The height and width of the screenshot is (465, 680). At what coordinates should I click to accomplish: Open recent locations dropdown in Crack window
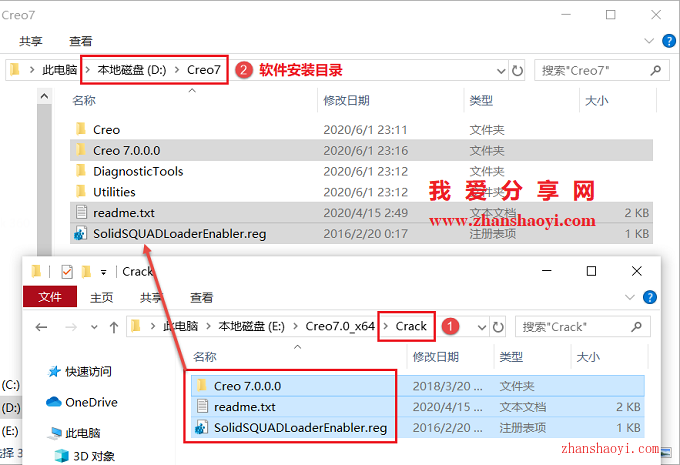tap(94, 327)
